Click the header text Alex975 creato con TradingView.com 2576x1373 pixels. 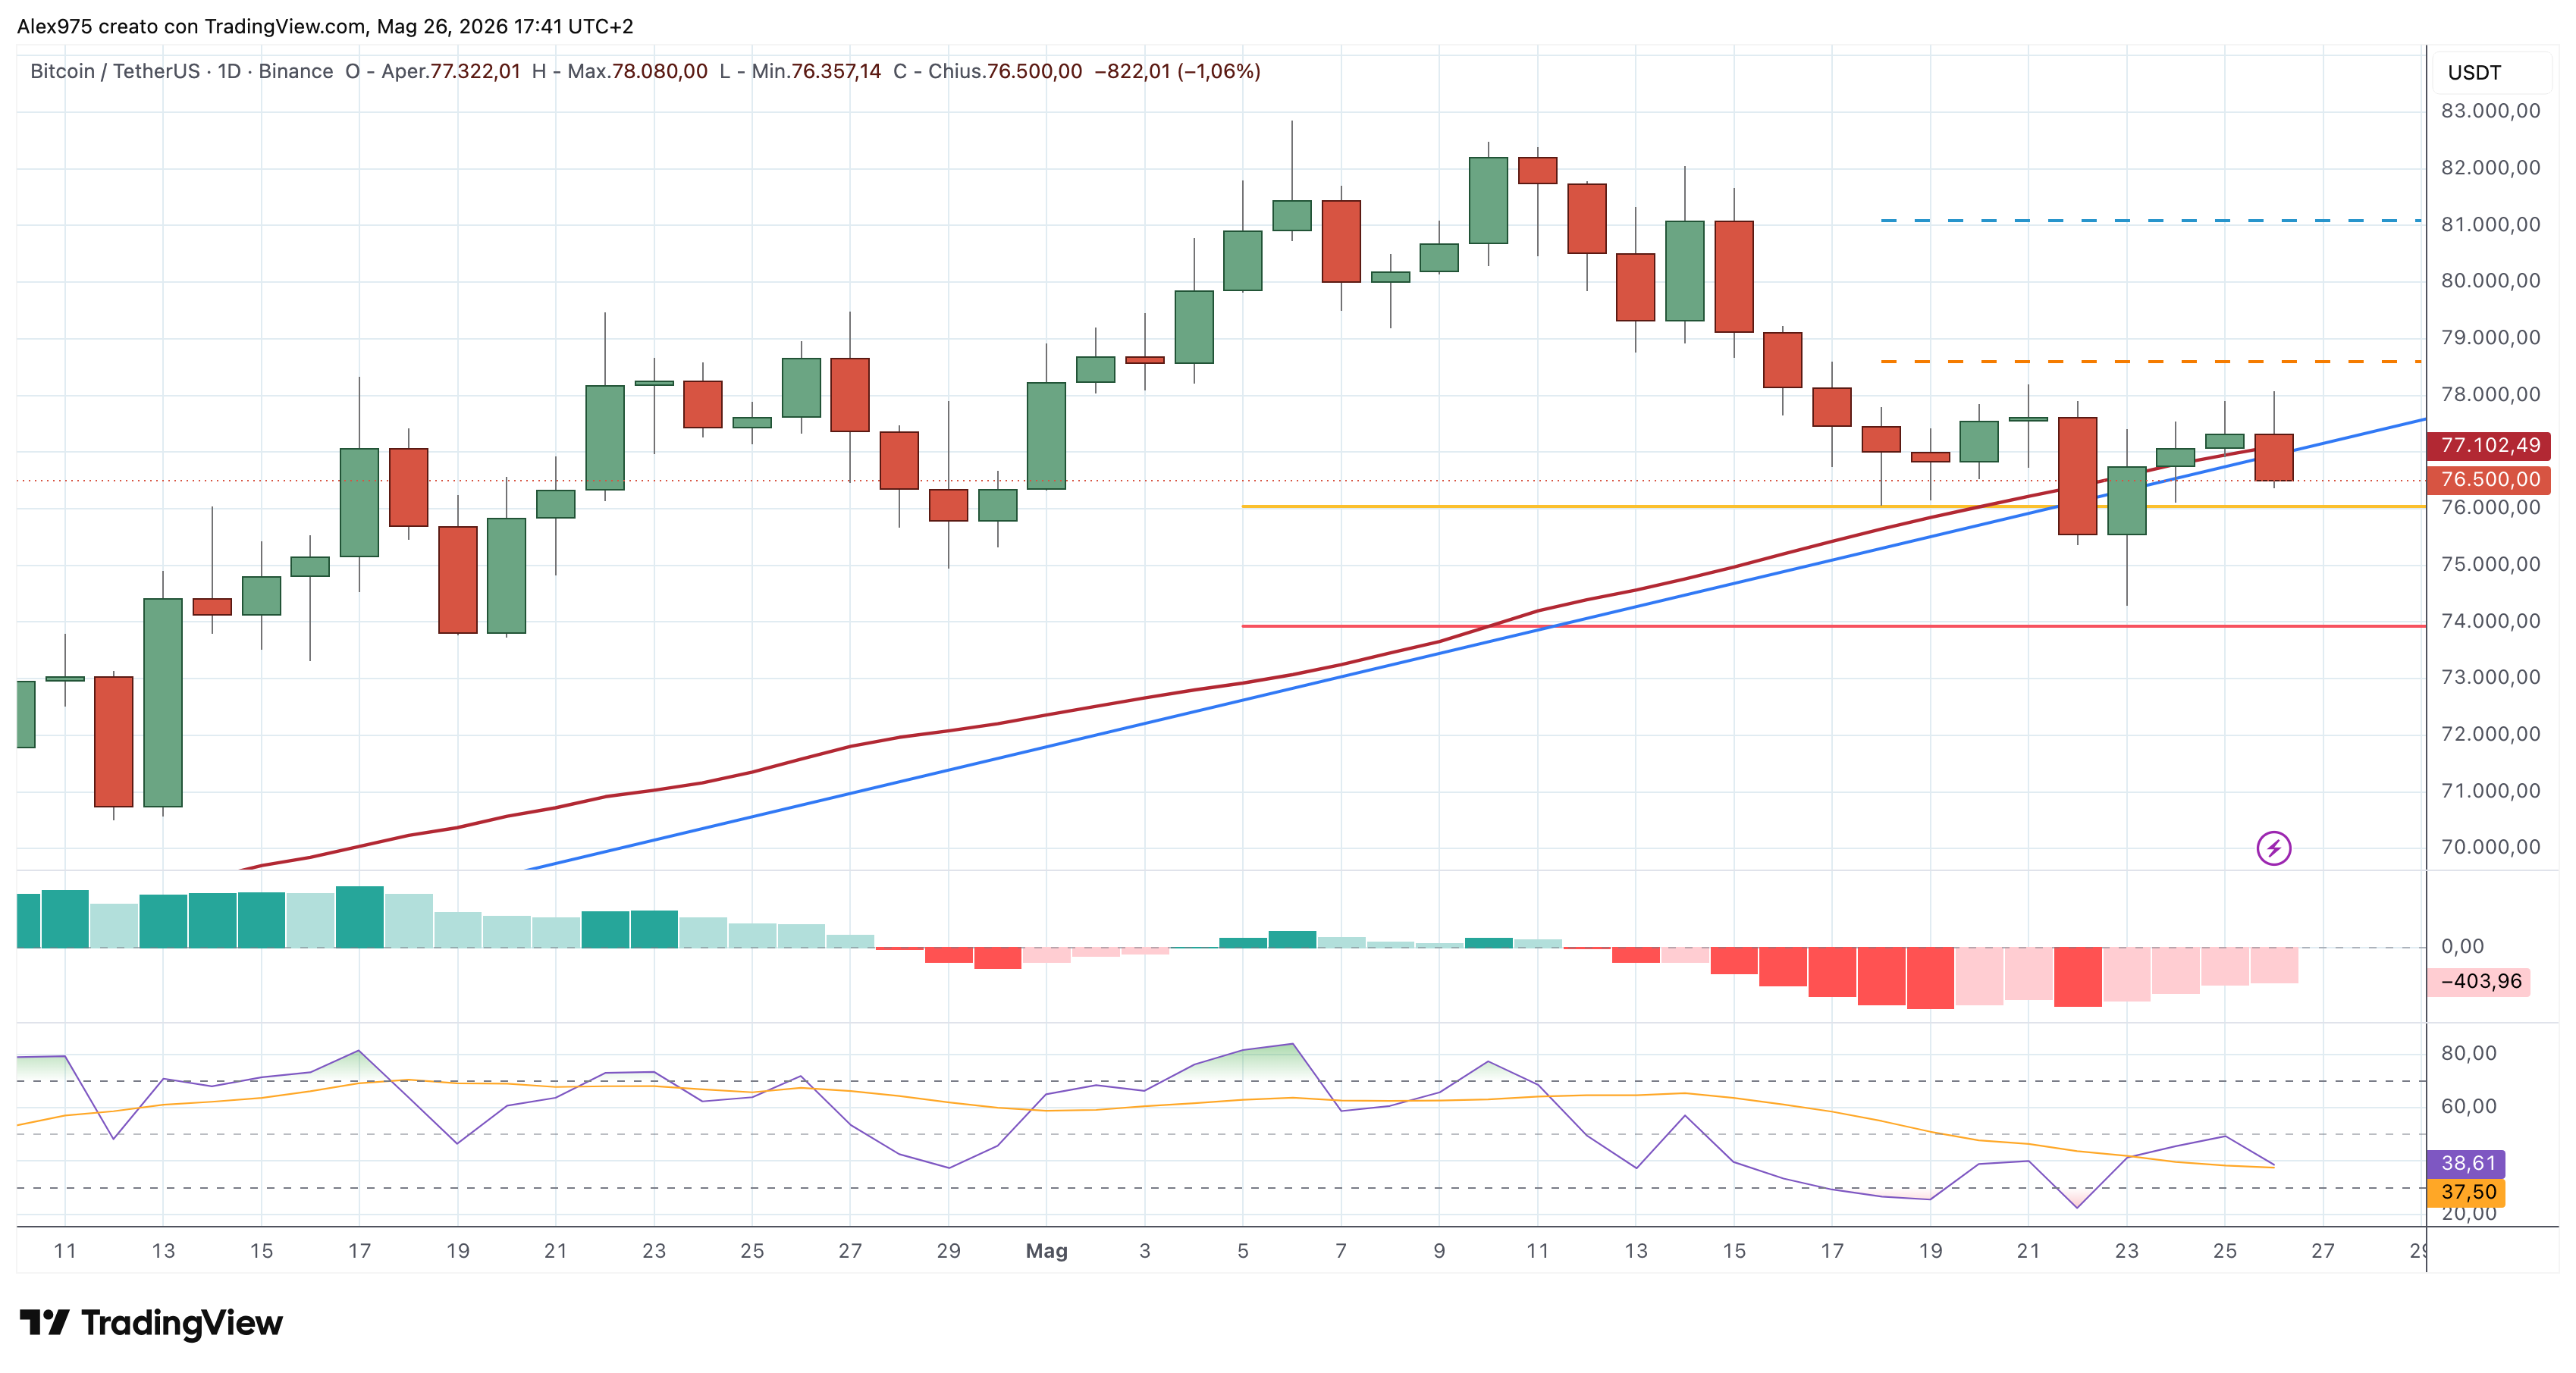pyautogui.click(x=191, y=26)
